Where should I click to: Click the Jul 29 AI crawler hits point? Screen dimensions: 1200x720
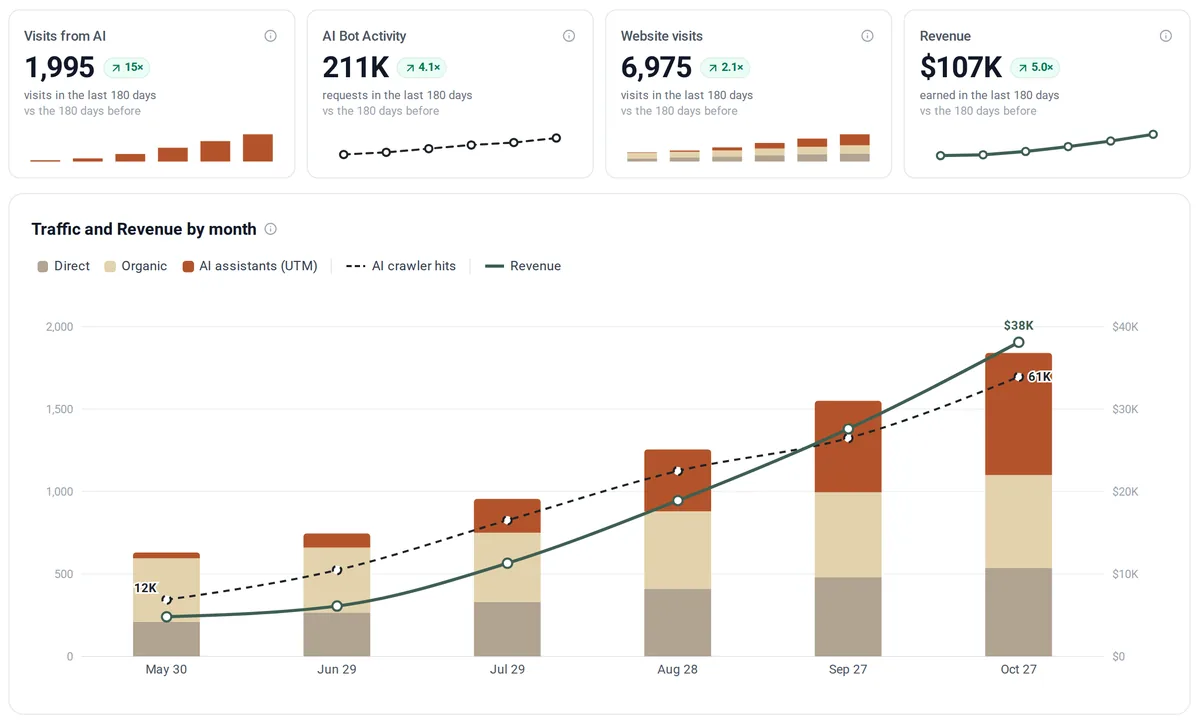[x=507, y=520]
